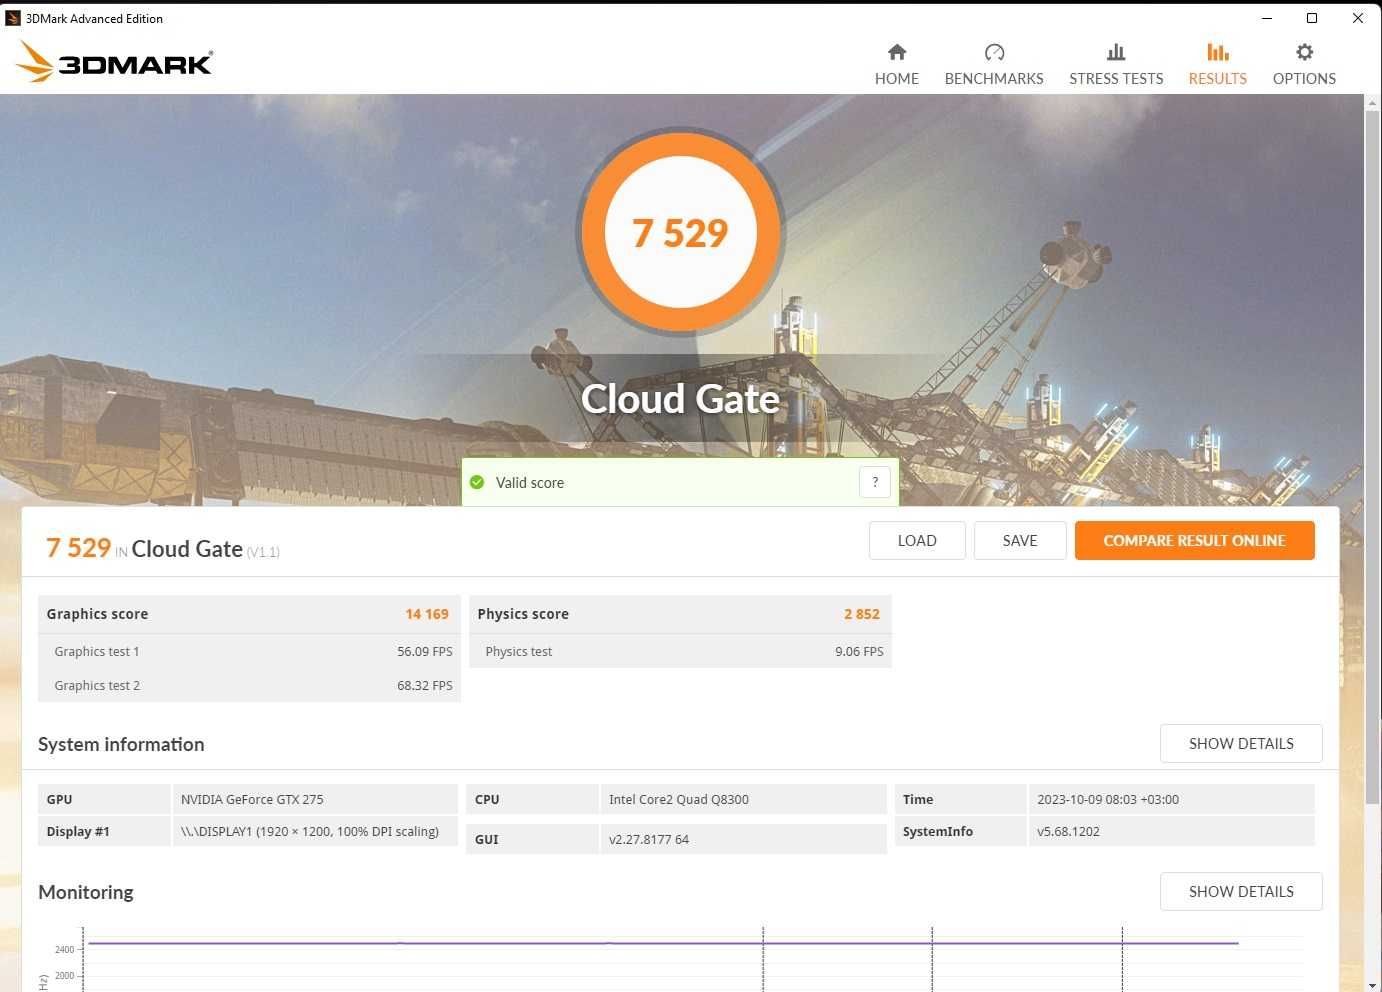The height and width of the screenshot is (992, 1382).
Task: Click COMPARE RESULT ONLINE button
Action: (x=1195, y=541)
